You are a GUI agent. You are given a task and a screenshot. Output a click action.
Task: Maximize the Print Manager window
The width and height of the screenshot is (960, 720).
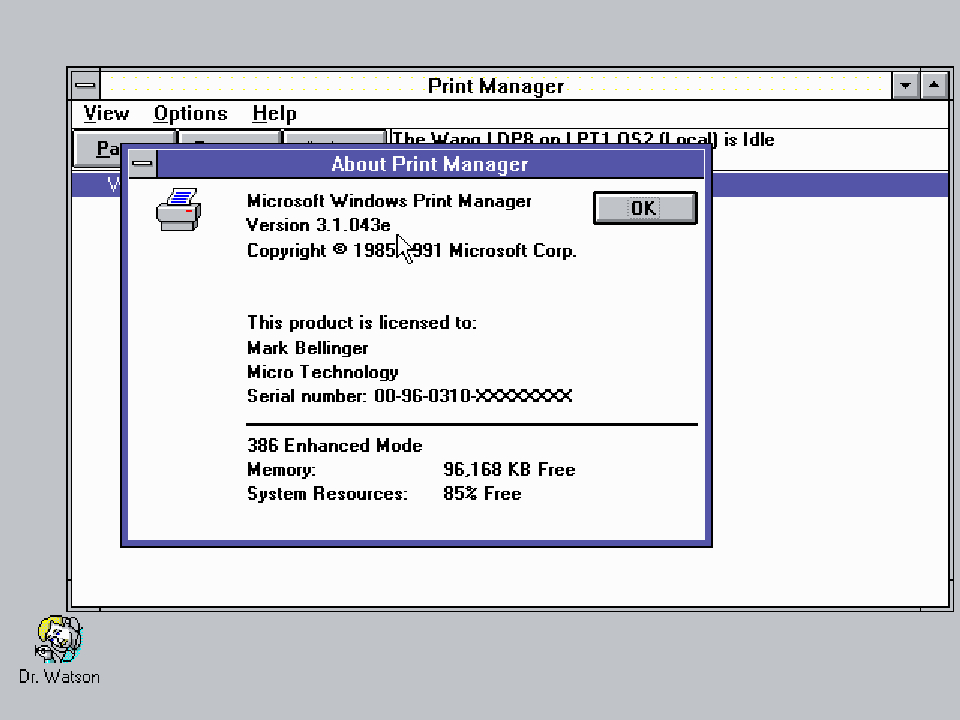click(x=934, y=86)
